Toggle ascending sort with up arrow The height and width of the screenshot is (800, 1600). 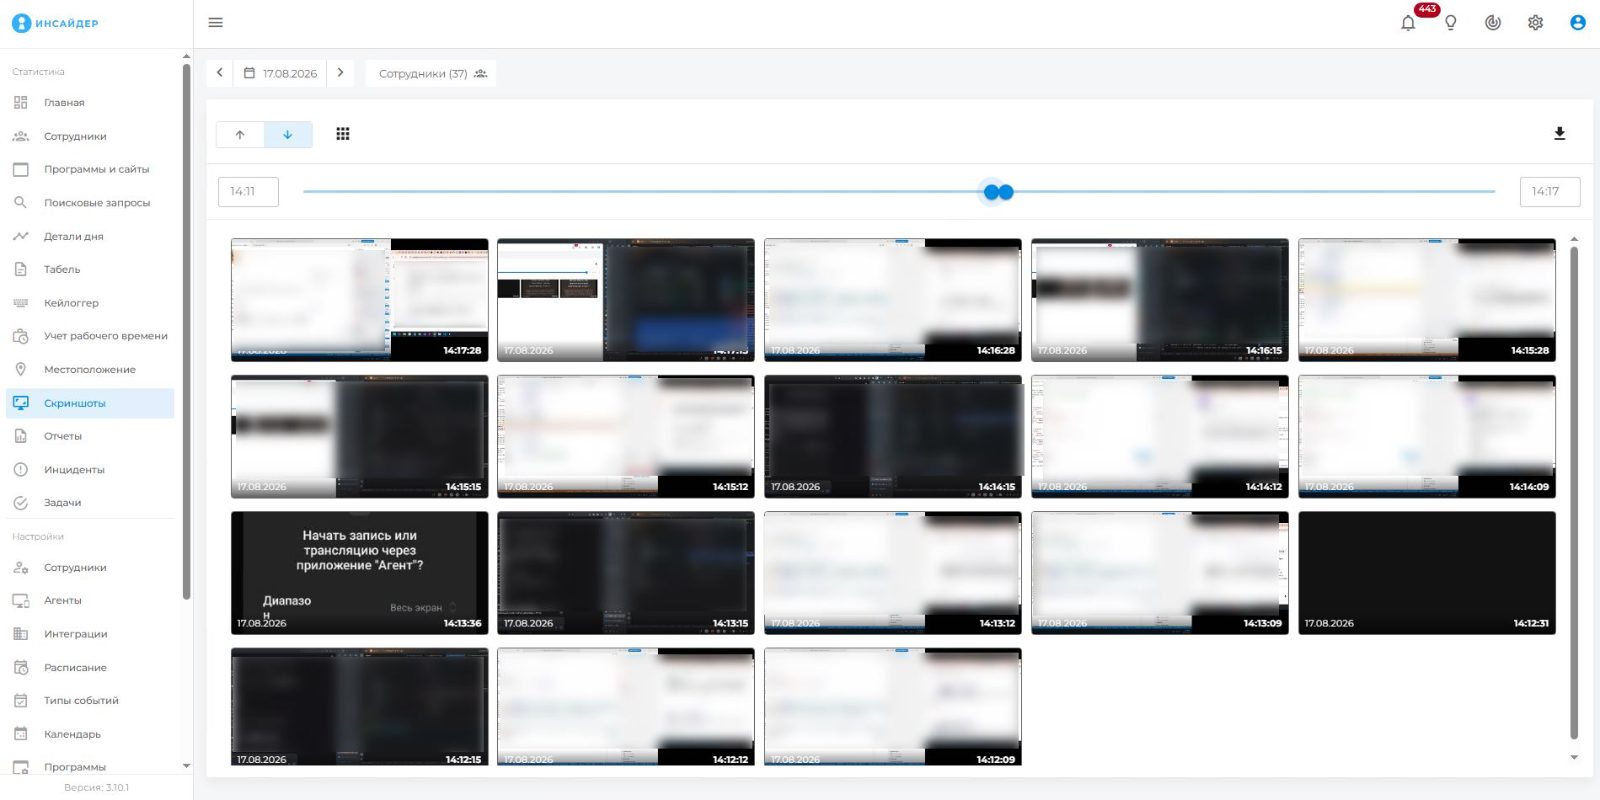(240, 134)
